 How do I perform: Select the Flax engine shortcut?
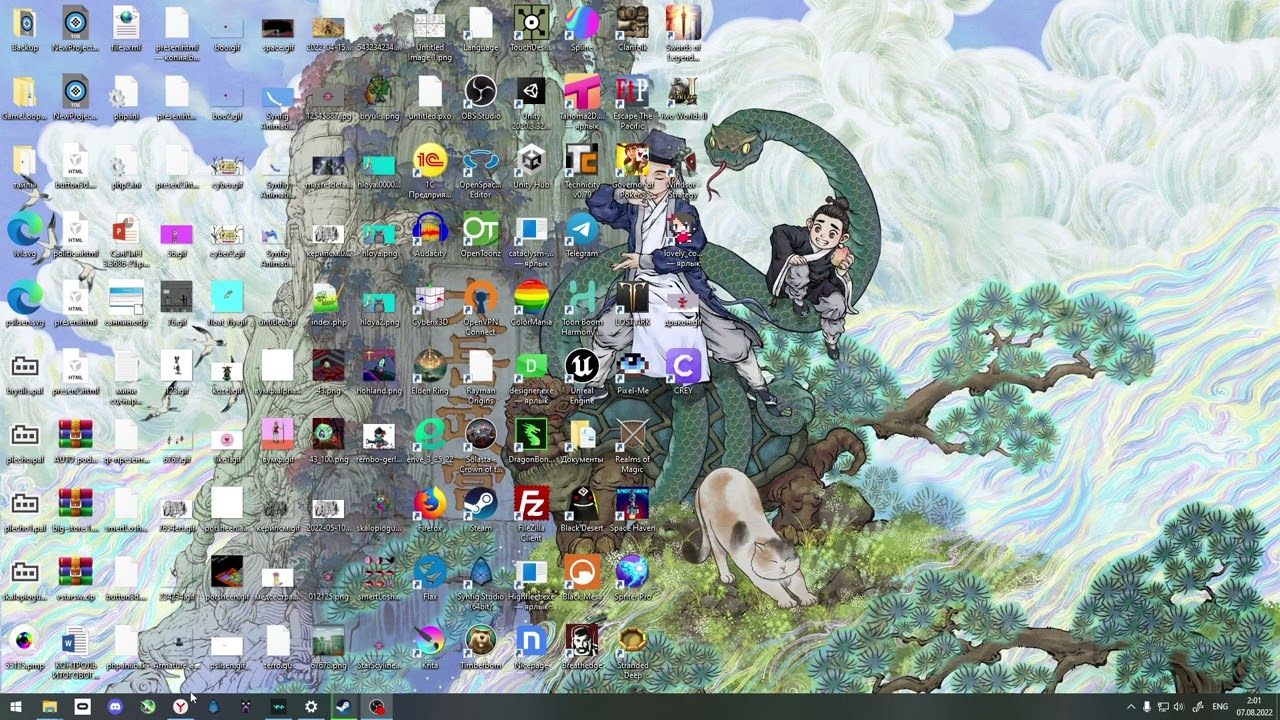coord(430,577)
